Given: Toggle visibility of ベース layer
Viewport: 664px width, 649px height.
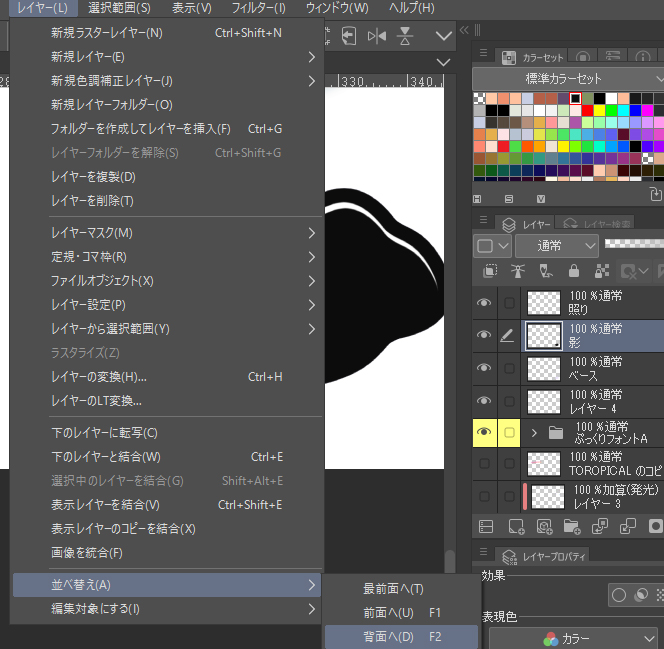Looking at the screenshot, I should point(484,368).
